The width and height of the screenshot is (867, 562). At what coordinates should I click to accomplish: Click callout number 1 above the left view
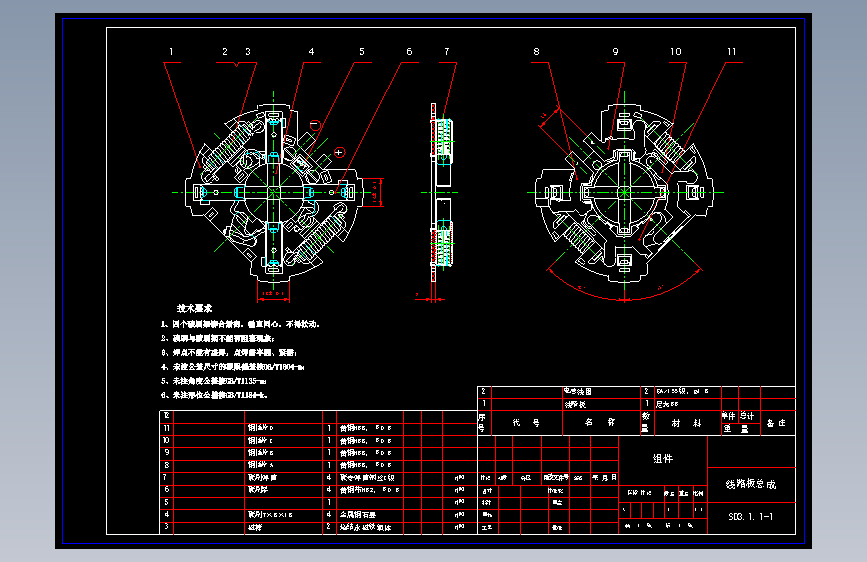click(x=171, y=51)
